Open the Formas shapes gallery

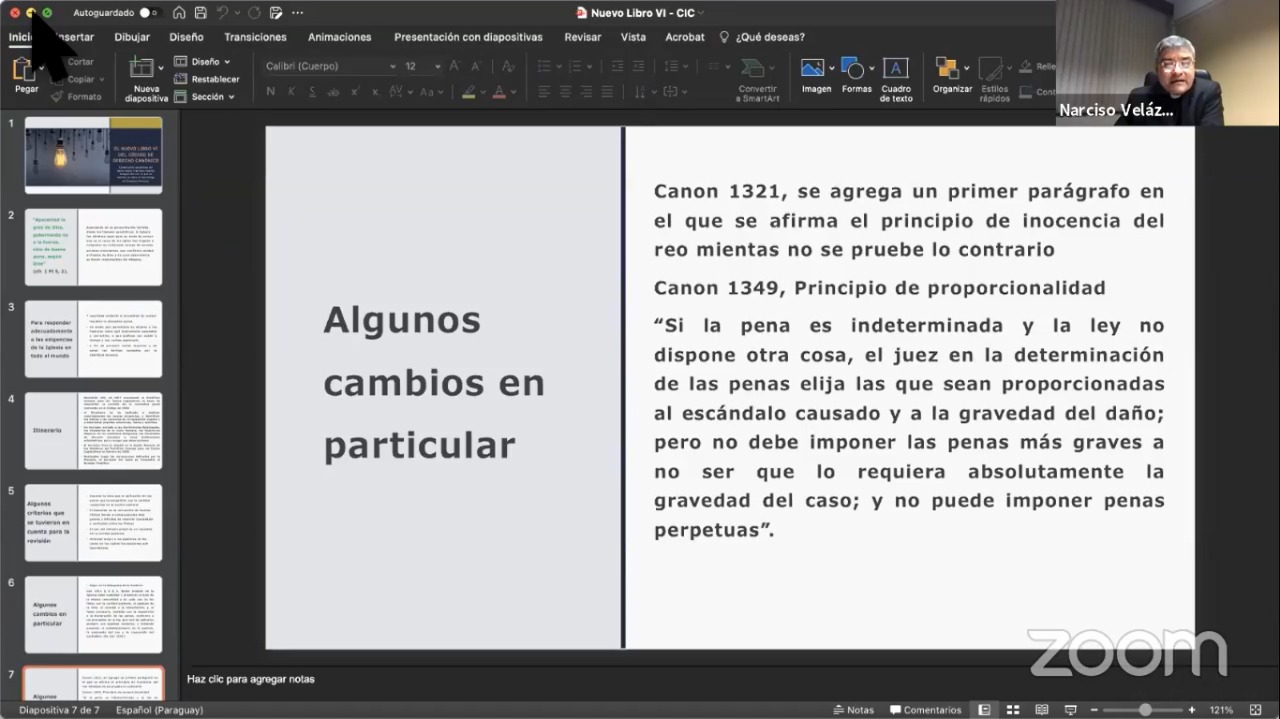853,69
